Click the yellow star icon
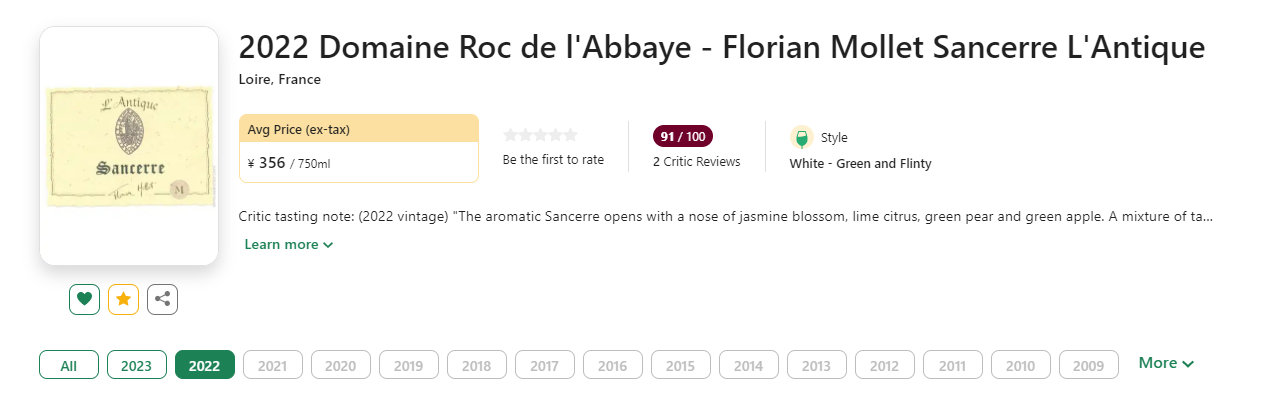 [123, 299]
